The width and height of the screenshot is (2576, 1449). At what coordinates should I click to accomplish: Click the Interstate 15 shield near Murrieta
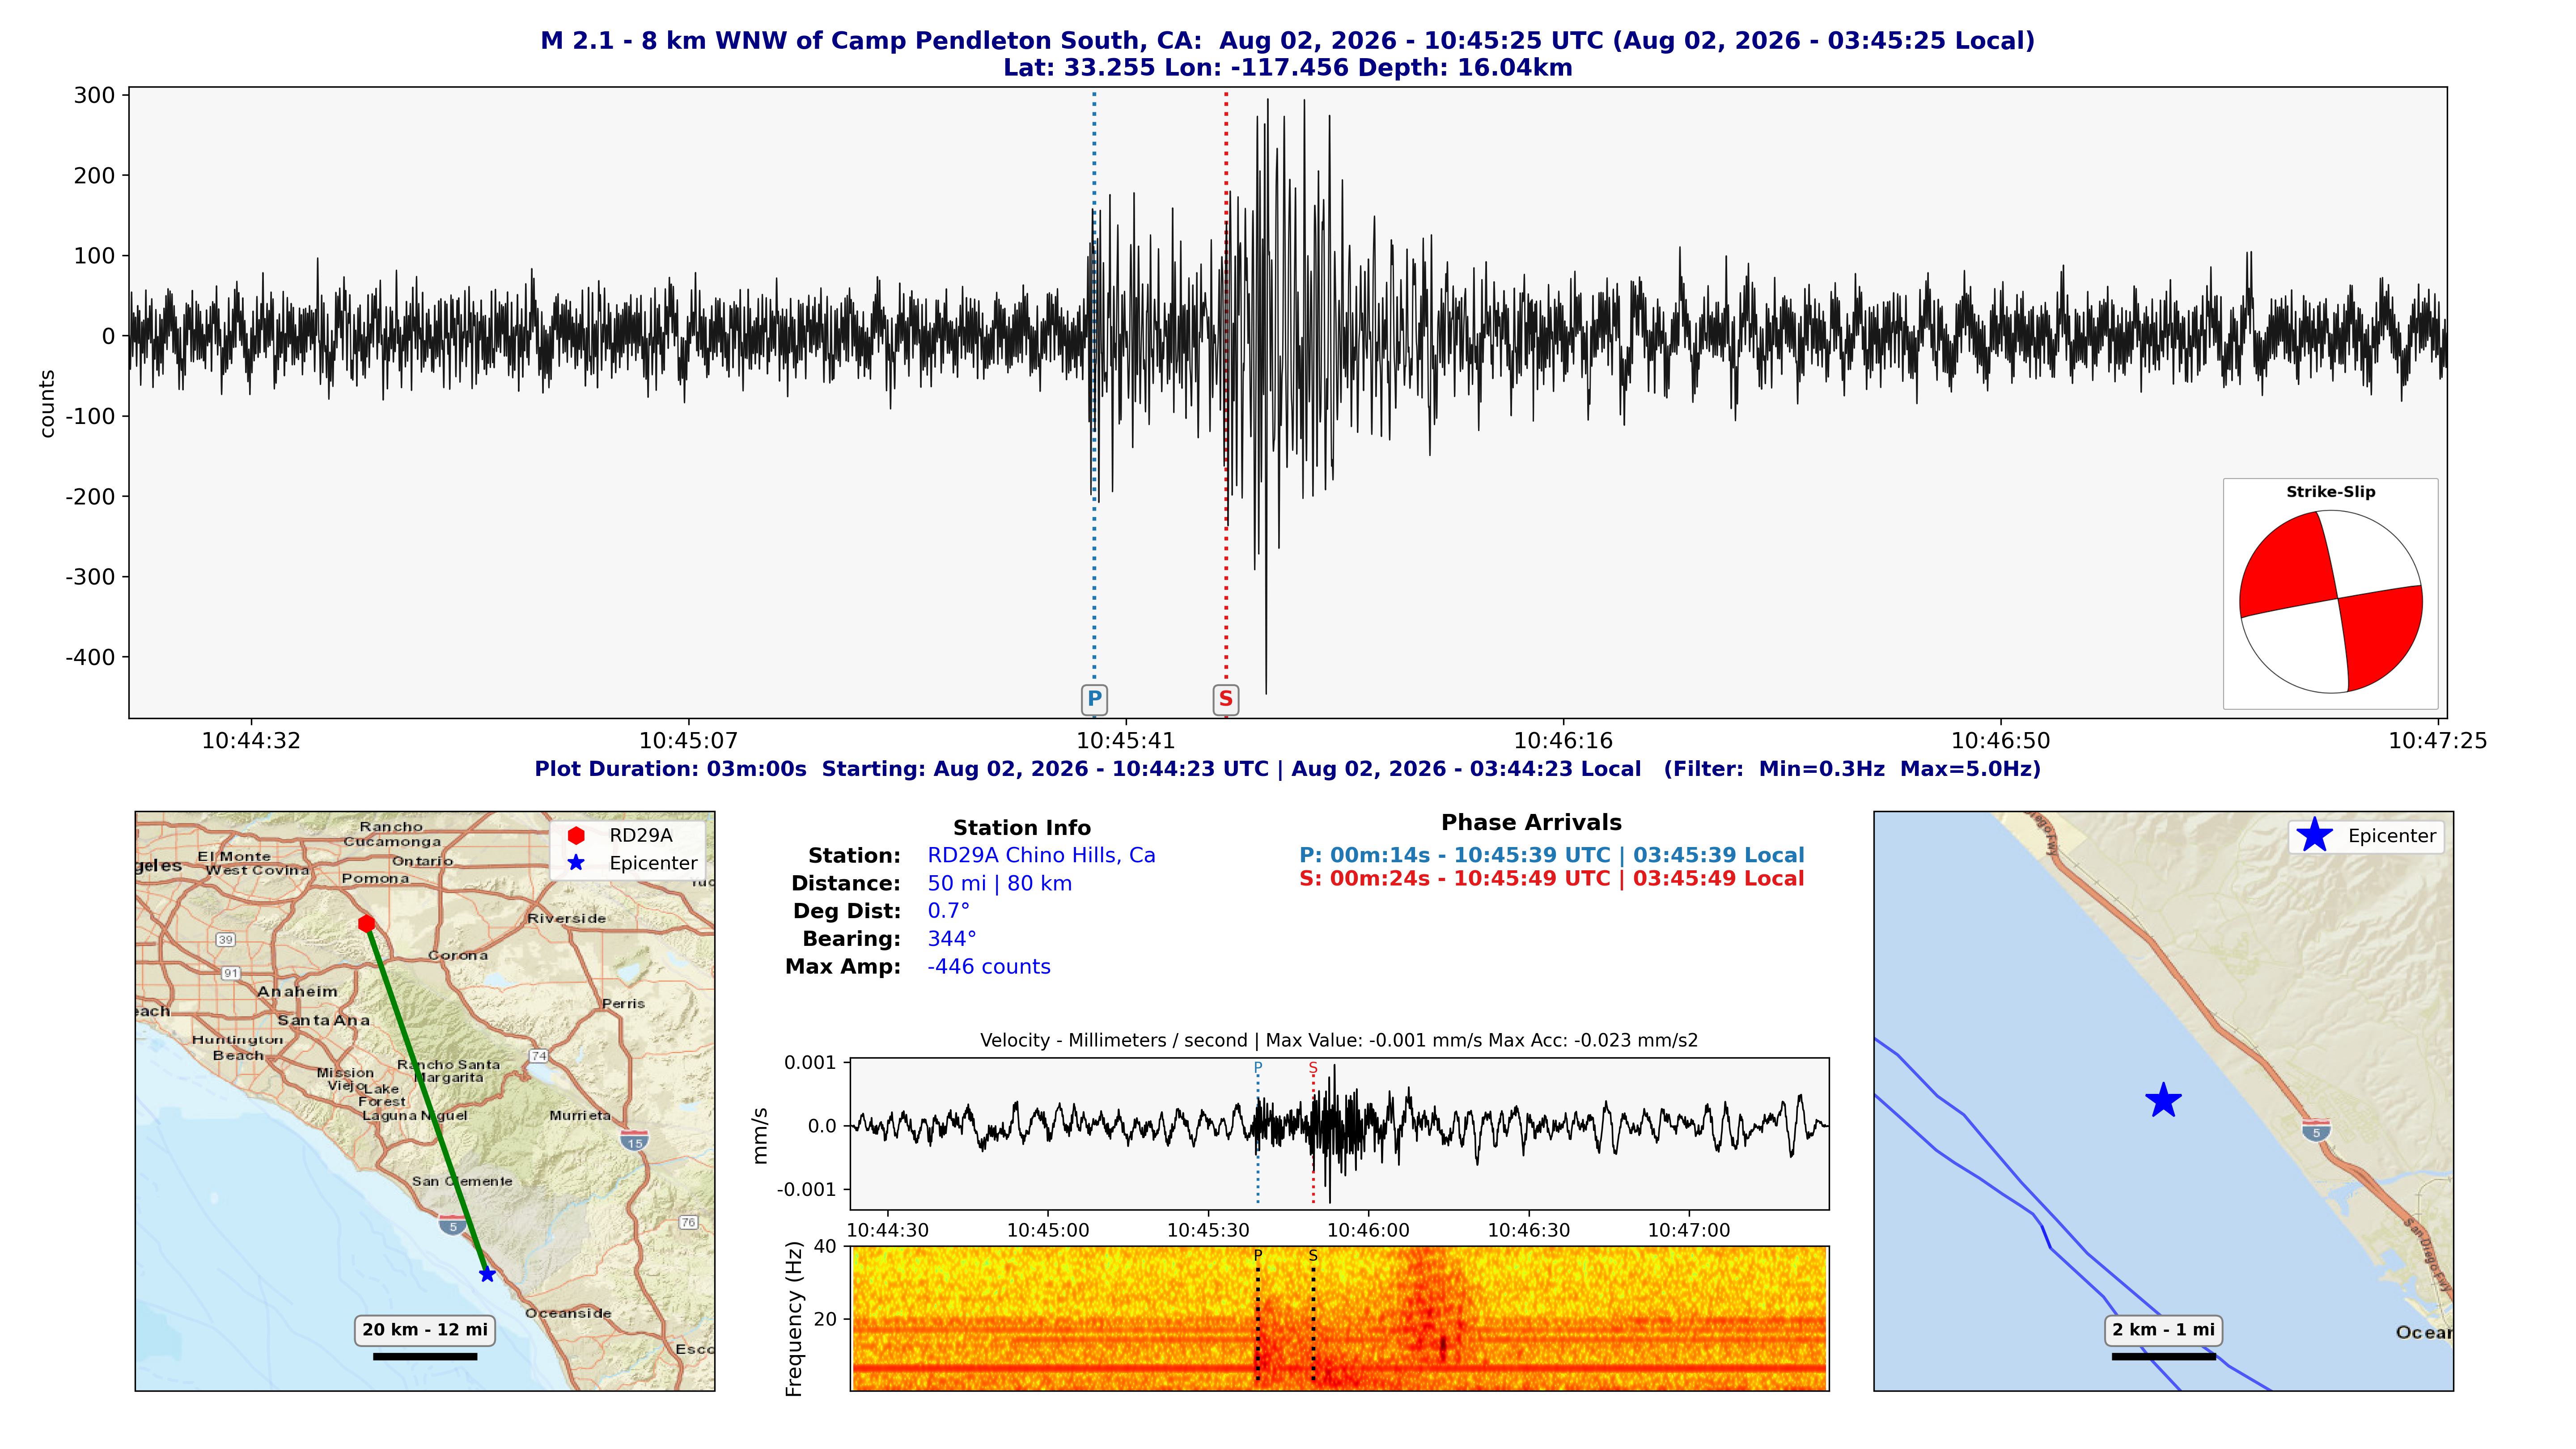pos(634,1140)
